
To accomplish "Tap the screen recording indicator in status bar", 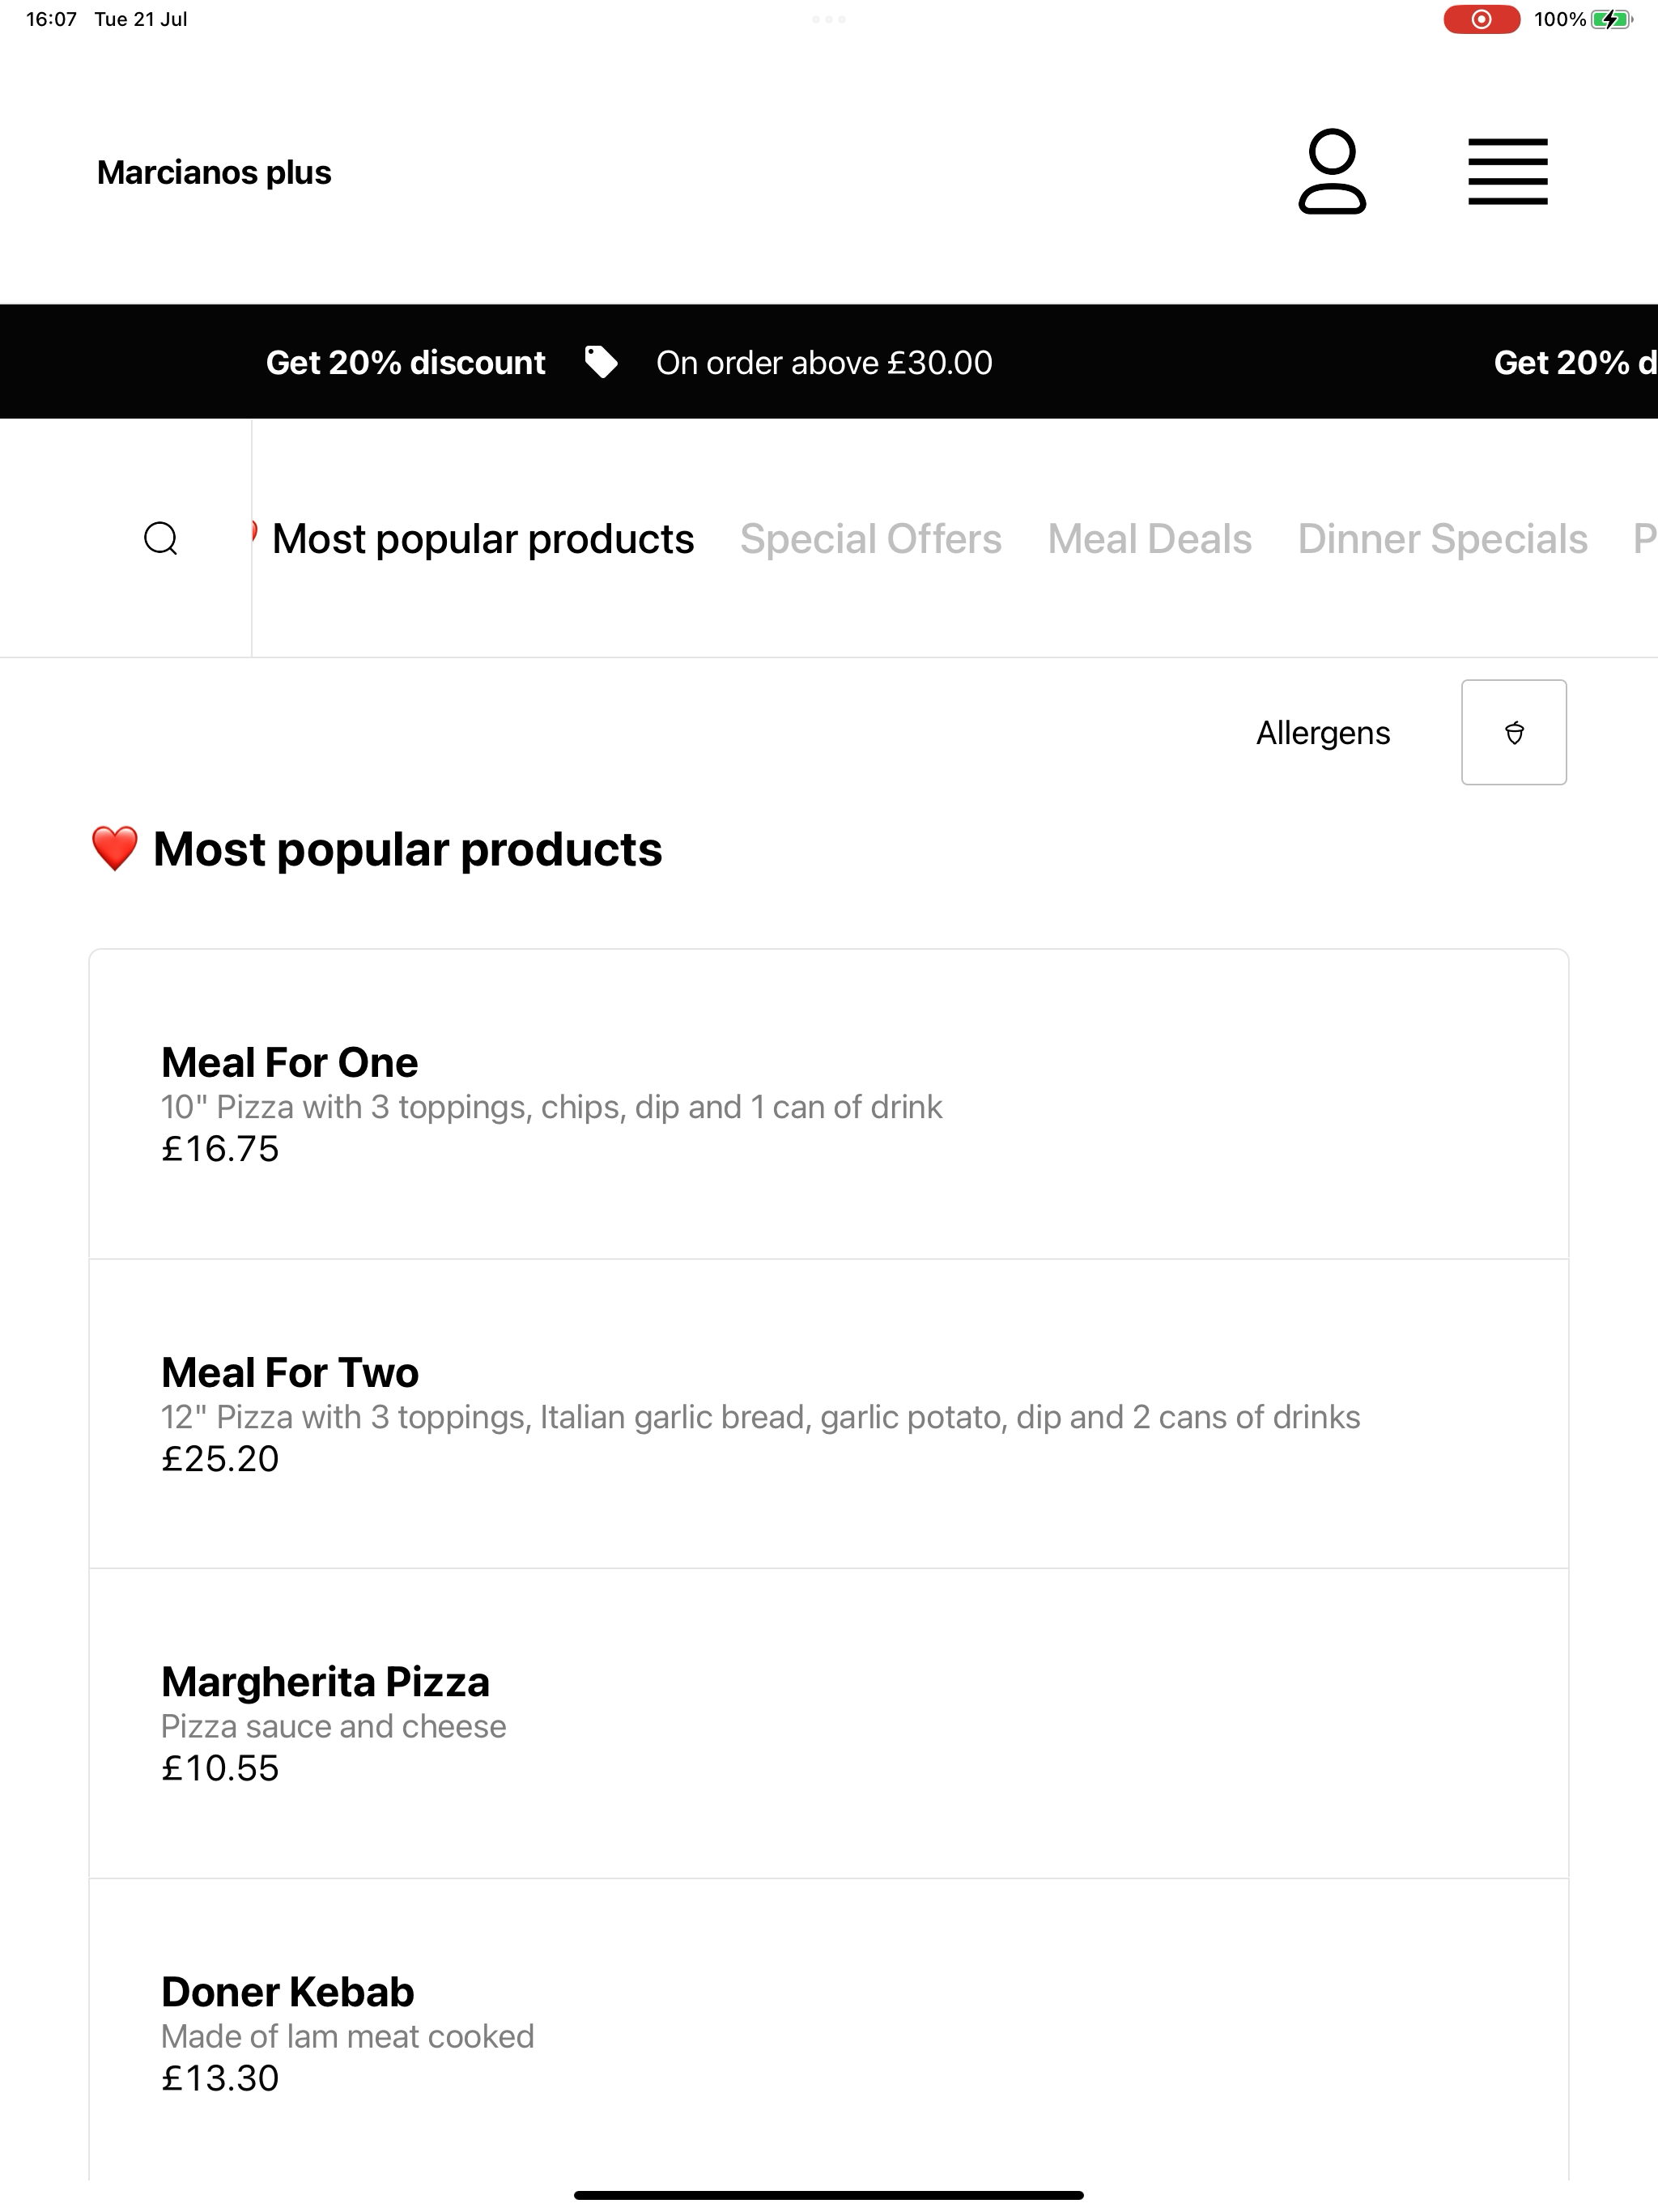I will point(1481,19).
